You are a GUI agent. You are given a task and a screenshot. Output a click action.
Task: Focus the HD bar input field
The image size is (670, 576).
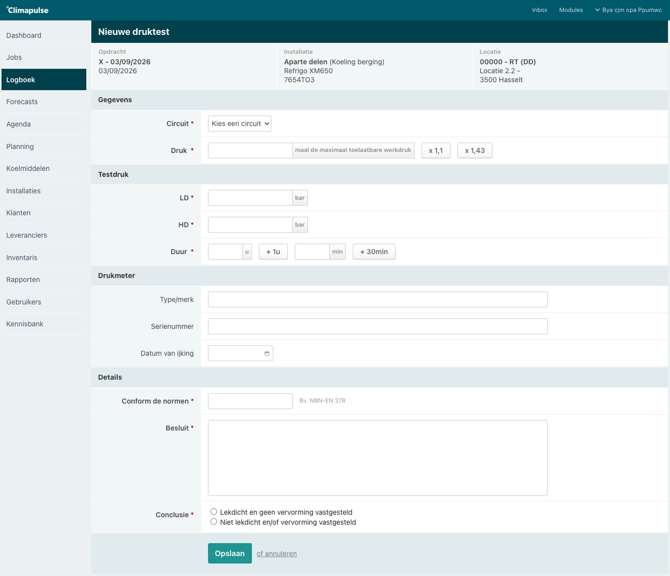tap(250, 225)
